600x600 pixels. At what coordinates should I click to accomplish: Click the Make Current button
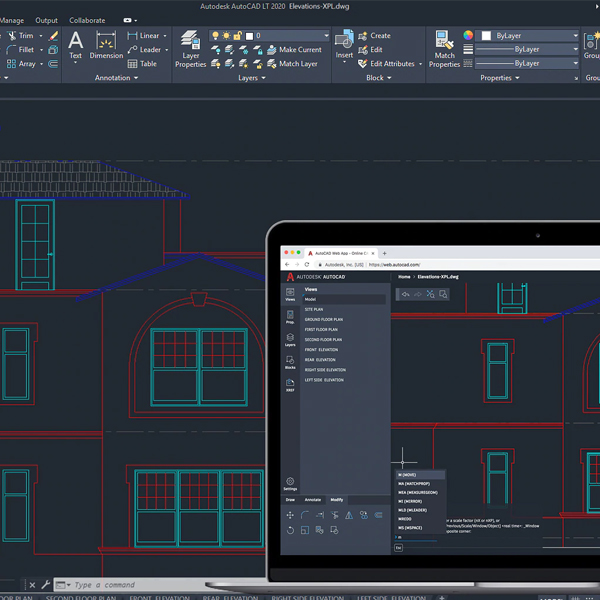300,50
